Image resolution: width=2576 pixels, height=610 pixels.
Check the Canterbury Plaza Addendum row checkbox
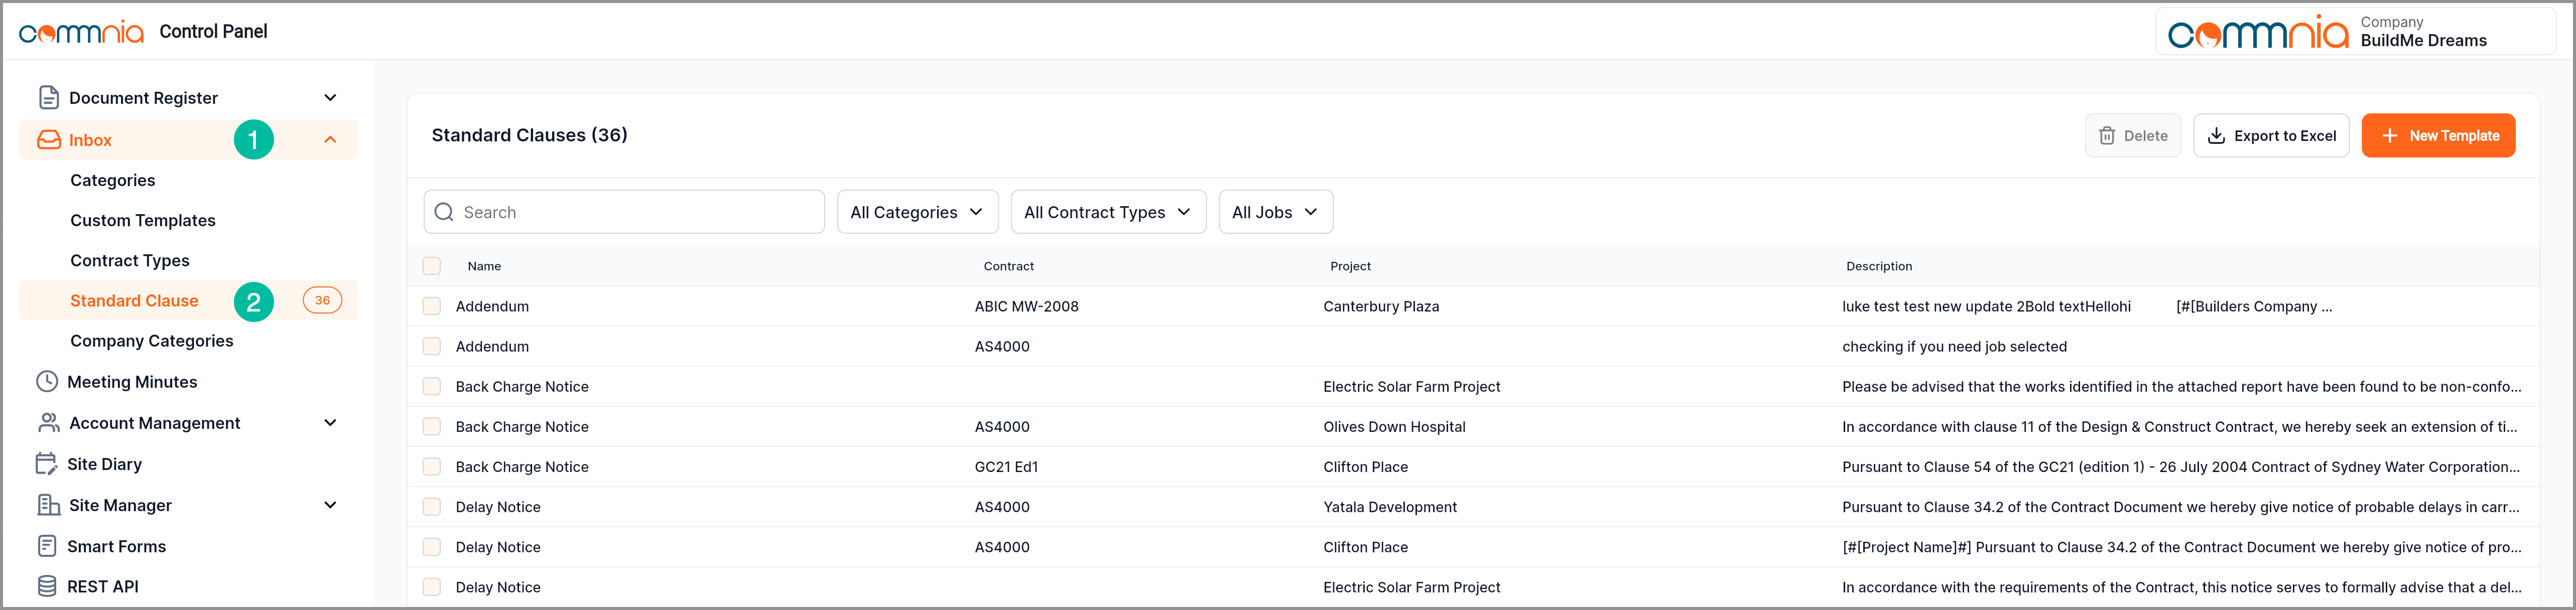(432, 306)
